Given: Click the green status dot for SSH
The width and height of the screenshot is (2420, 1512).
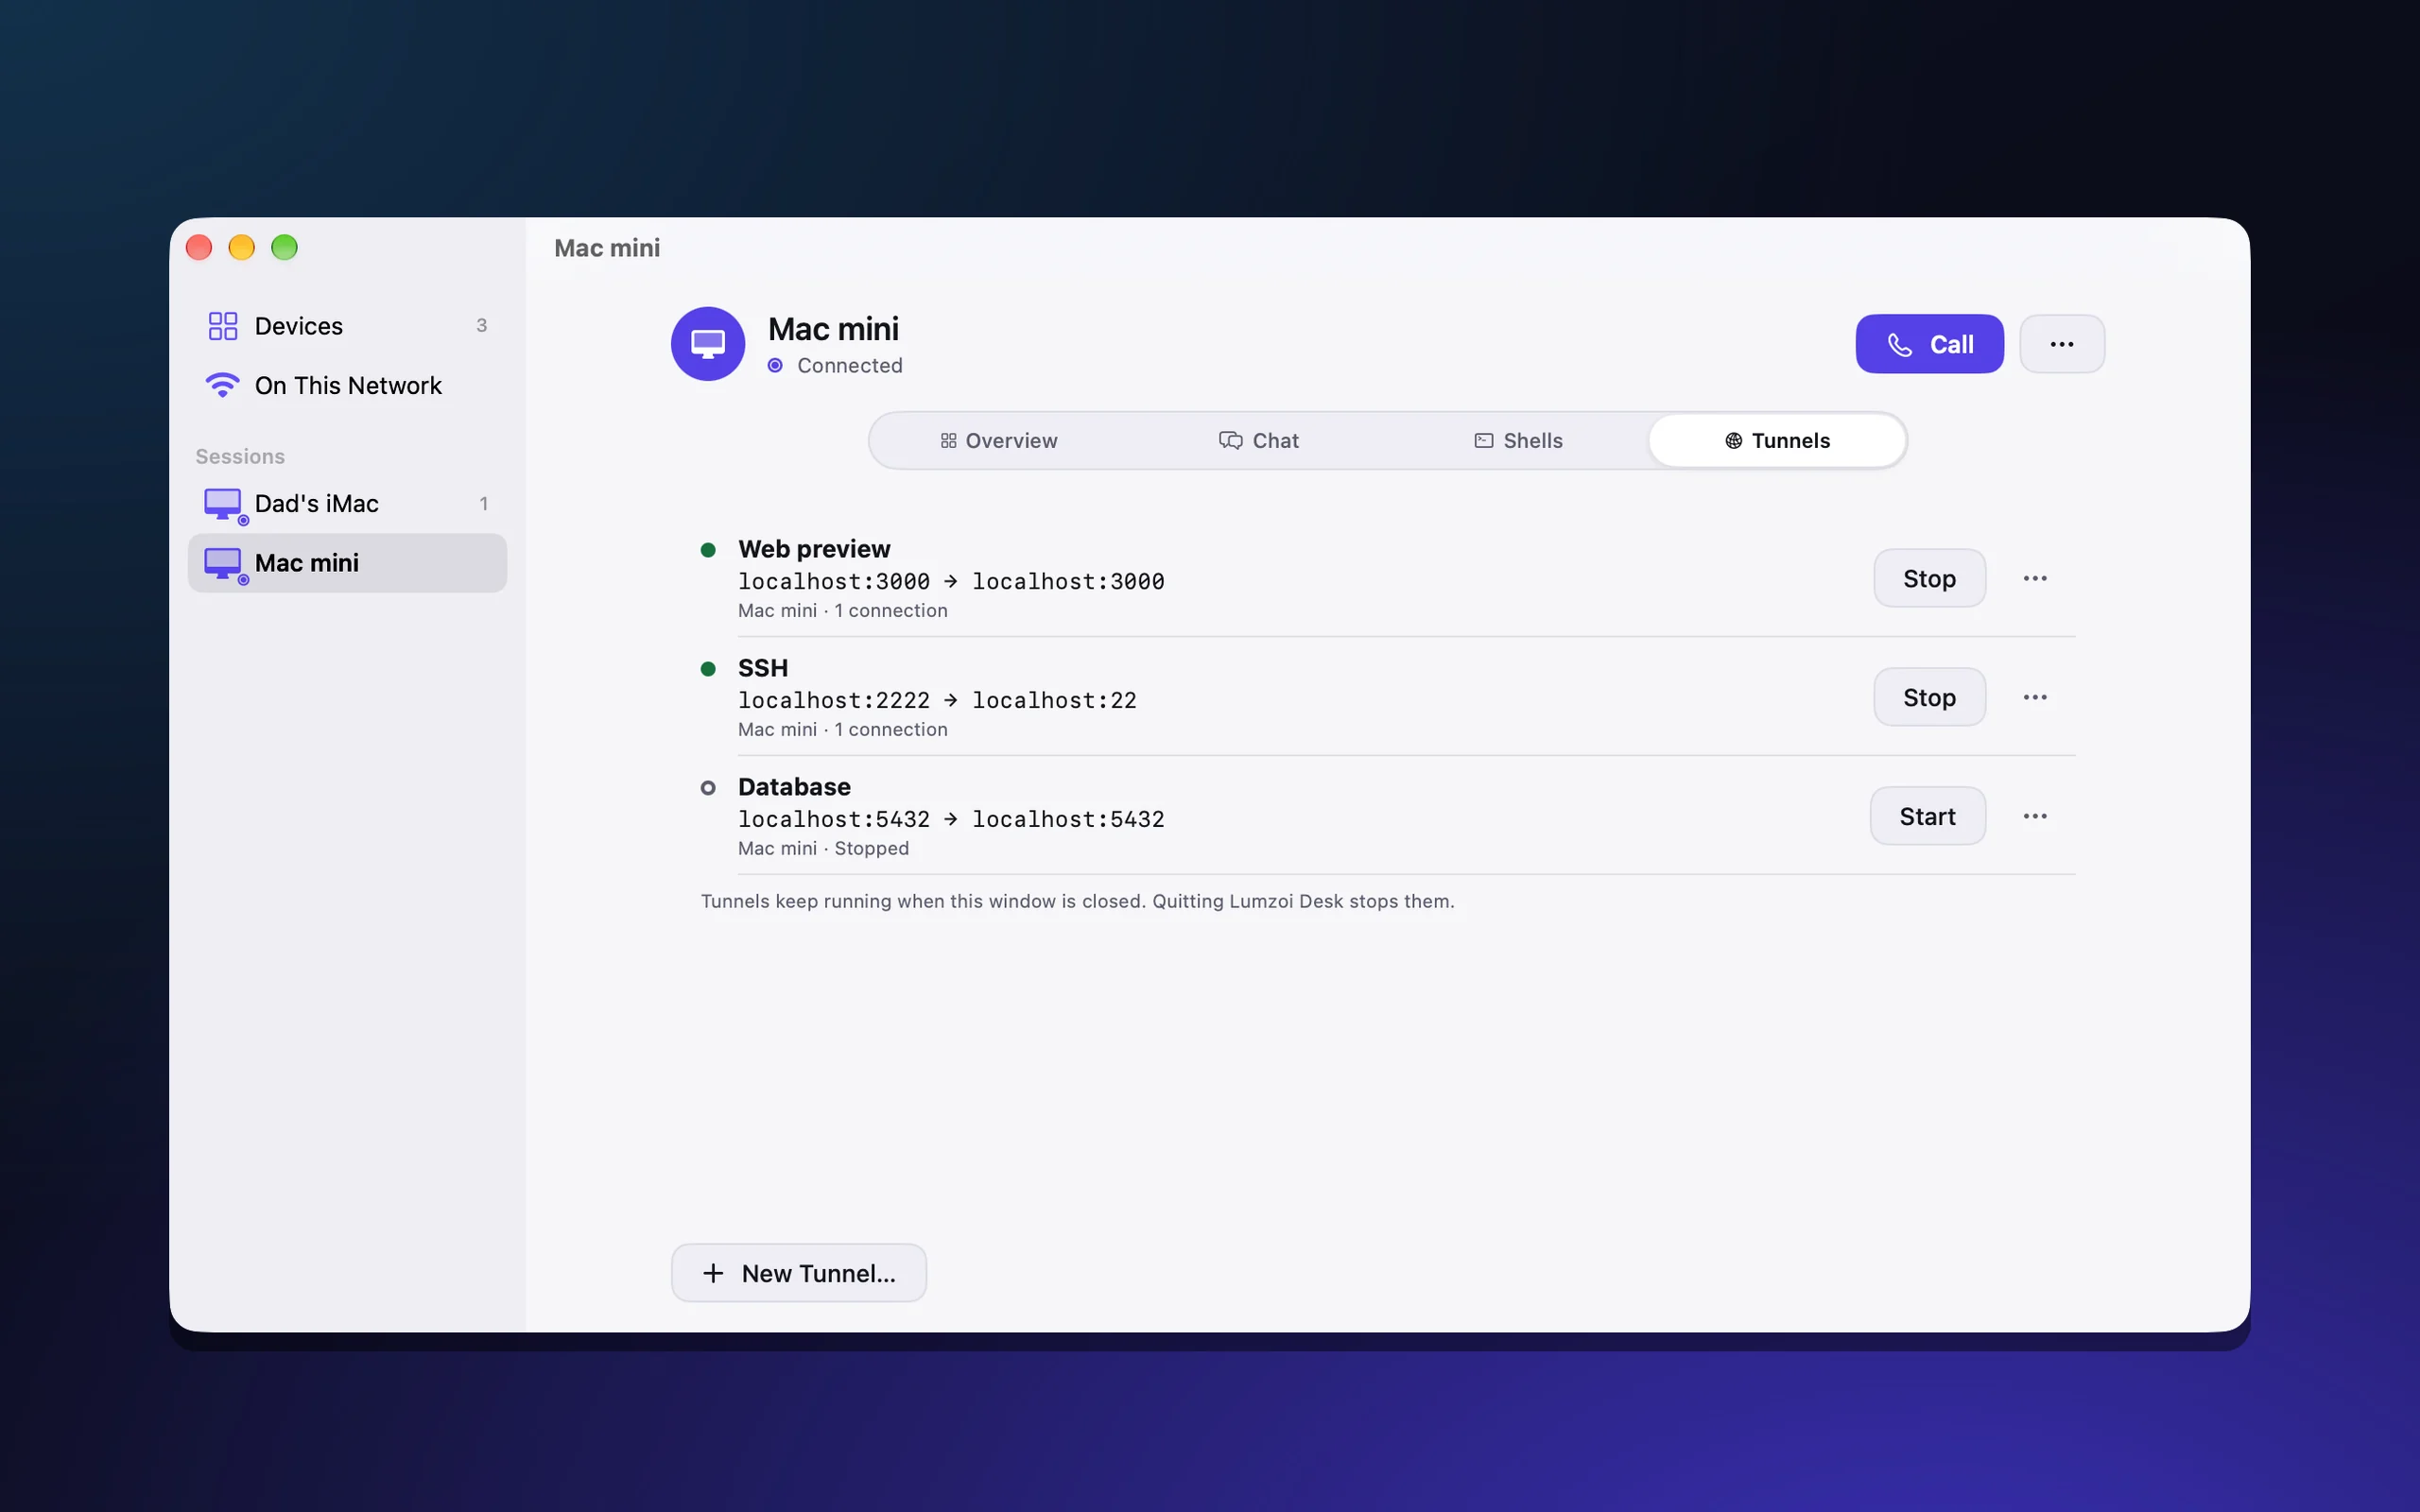Looking at the screenshot, I should pyautogui.click(x=708, y=669).
